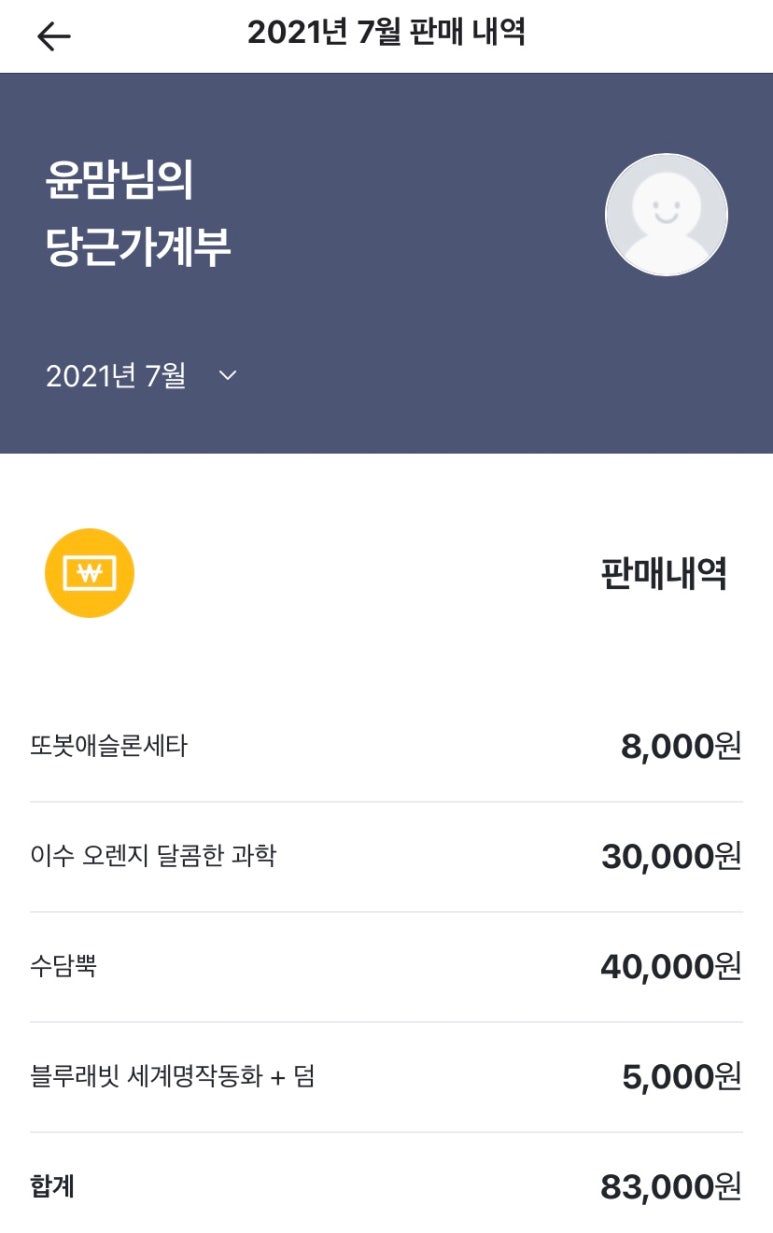
Task: Open the 이수 오렌지 달콤한 과학 item
Action: coord(153,856)
